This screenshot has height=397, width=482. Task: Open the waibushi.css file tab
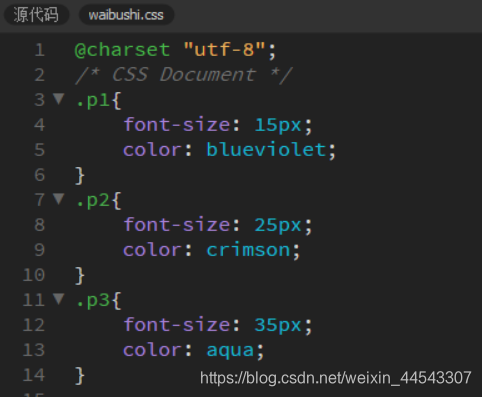click(126, 15)
